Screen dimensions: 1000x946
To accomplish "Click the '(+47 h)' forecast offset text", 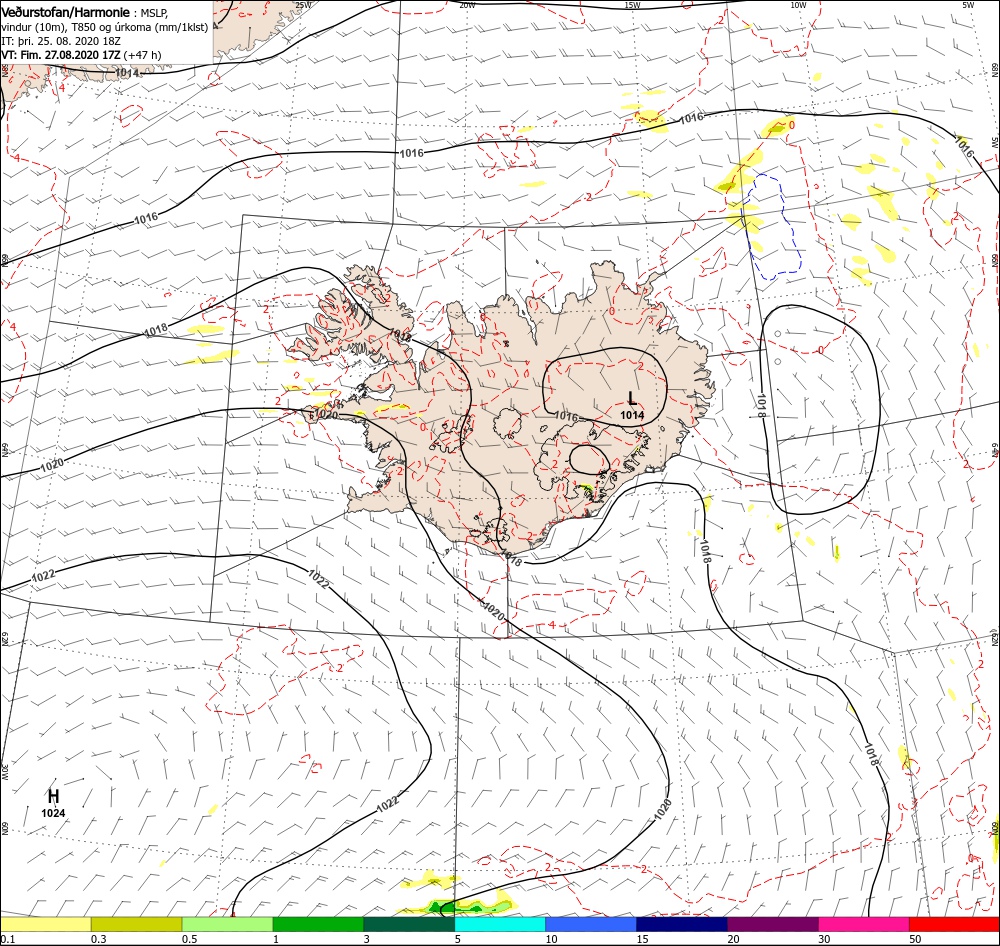I will pyautogui.click(x=142, y=55).
